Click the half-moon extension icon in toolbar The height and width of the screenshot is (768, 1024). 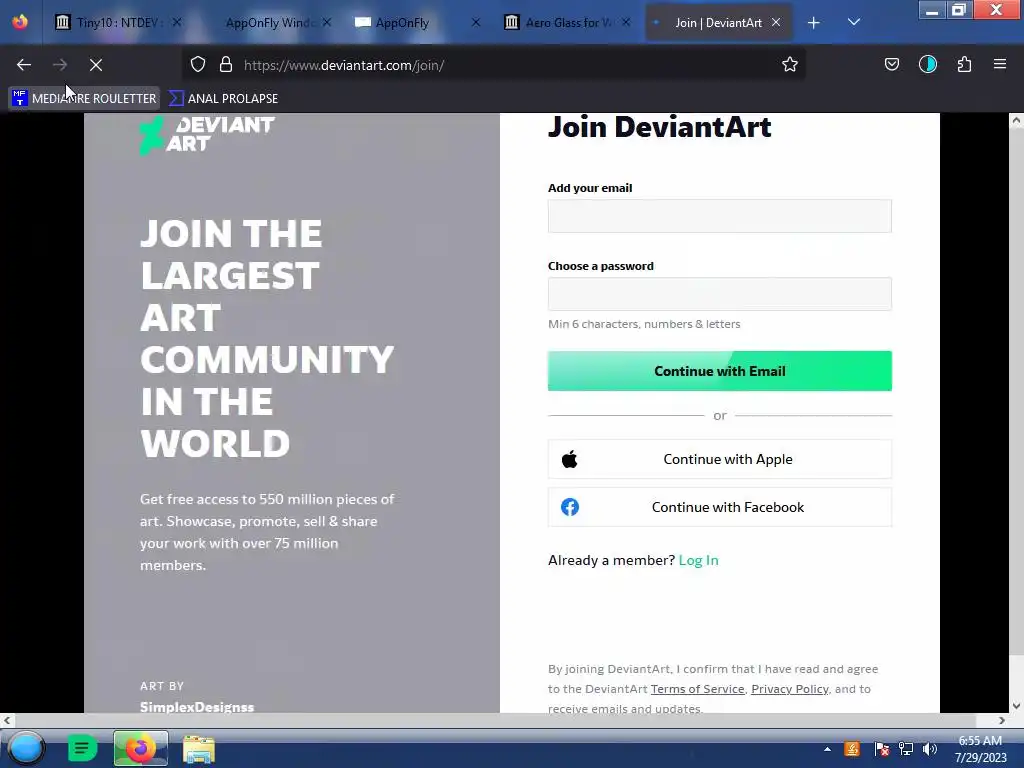(927, 65)
